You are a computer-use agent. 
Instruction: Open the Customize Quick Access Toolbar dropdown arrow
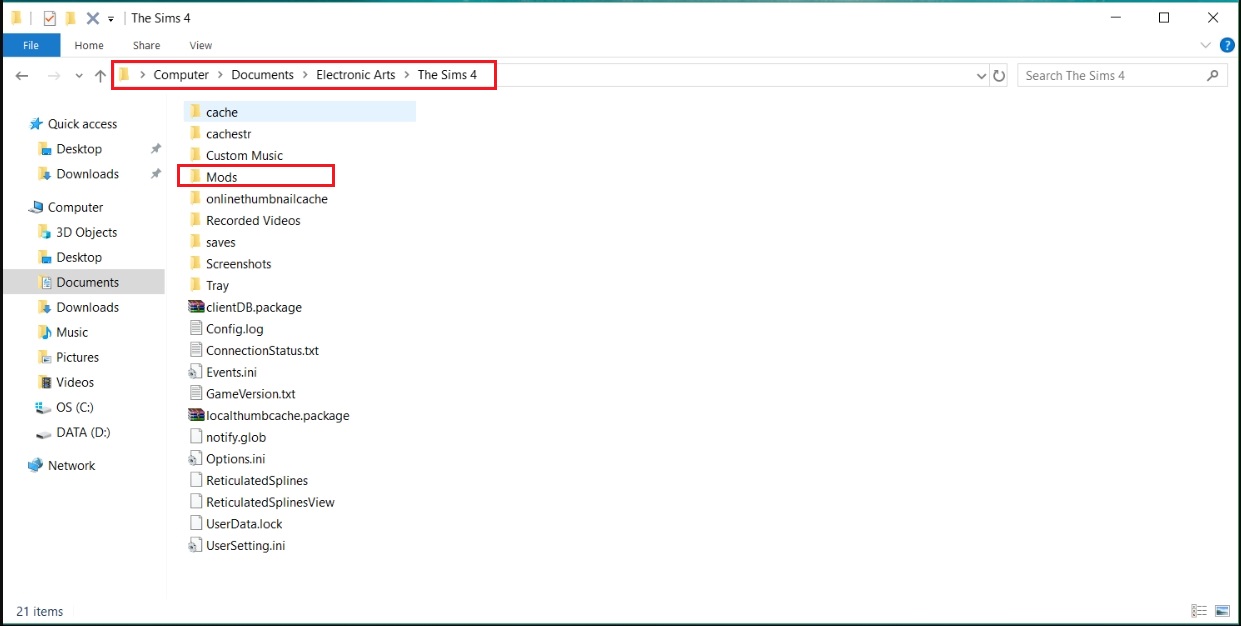pyautogui.click(x=111, y=19)
